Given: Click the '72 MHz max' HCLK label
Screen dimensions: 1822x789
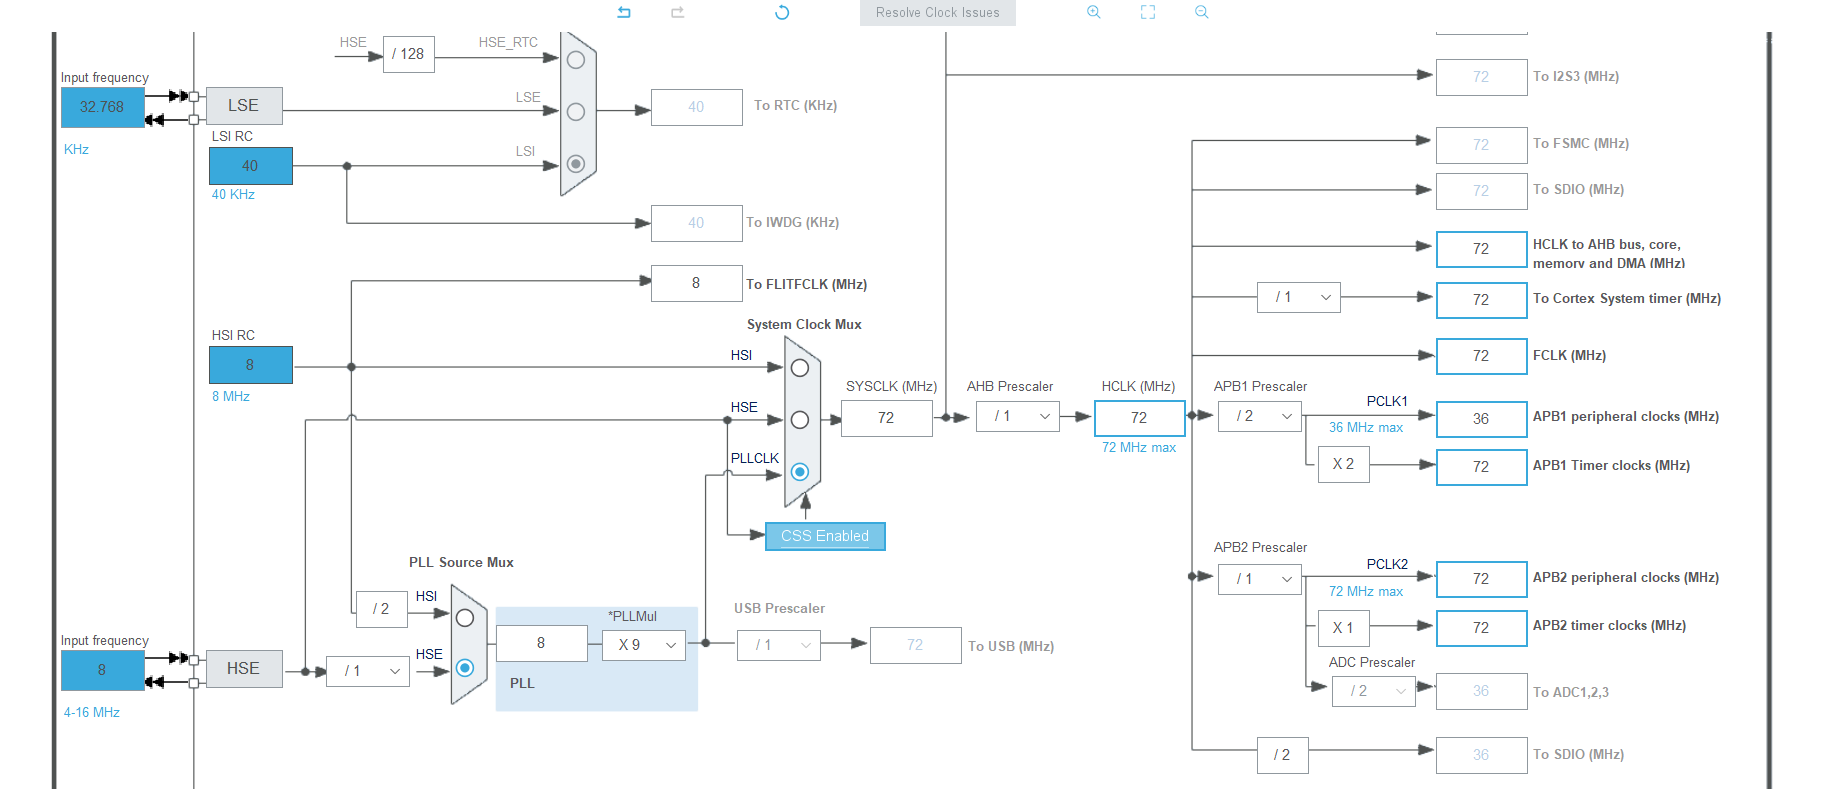Looking at the screenshot, I should coord(1139,447).
